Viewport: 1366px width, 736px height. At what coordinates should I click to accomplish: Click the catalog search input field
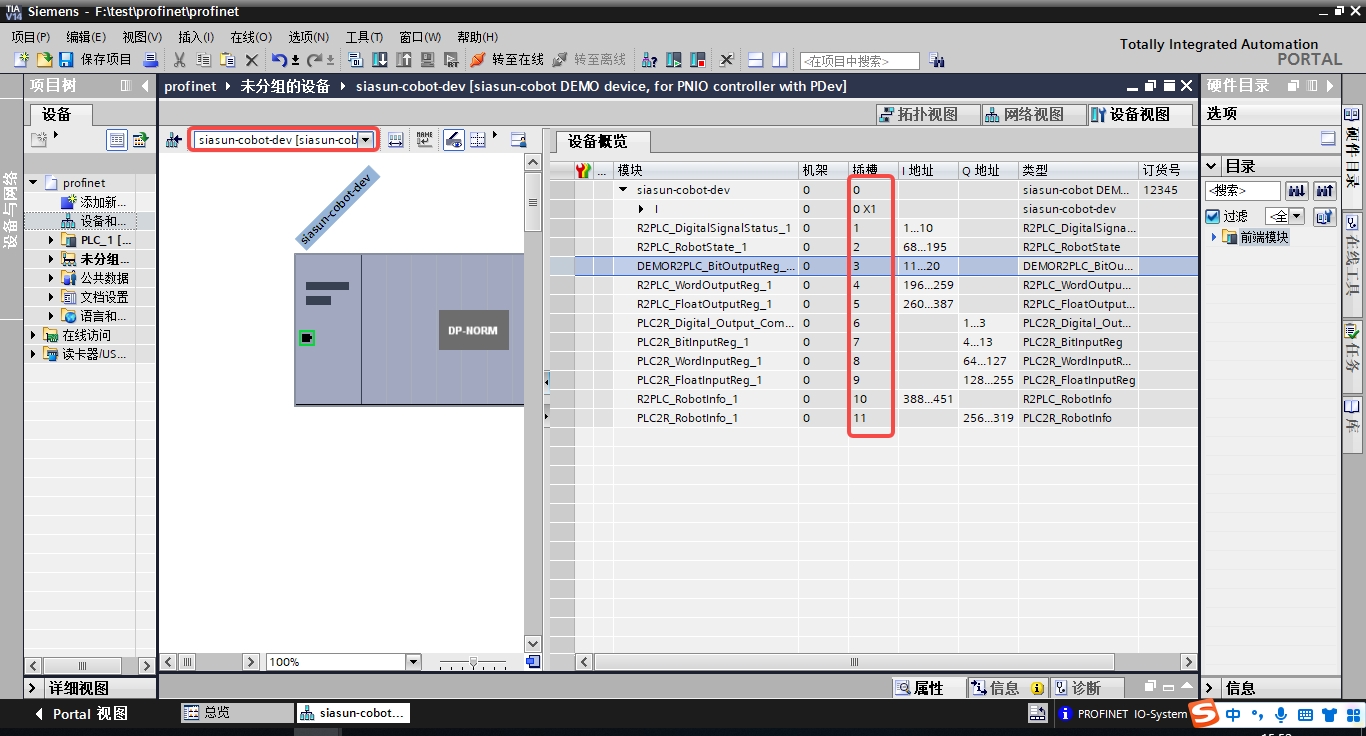(x=1243, y=190)
